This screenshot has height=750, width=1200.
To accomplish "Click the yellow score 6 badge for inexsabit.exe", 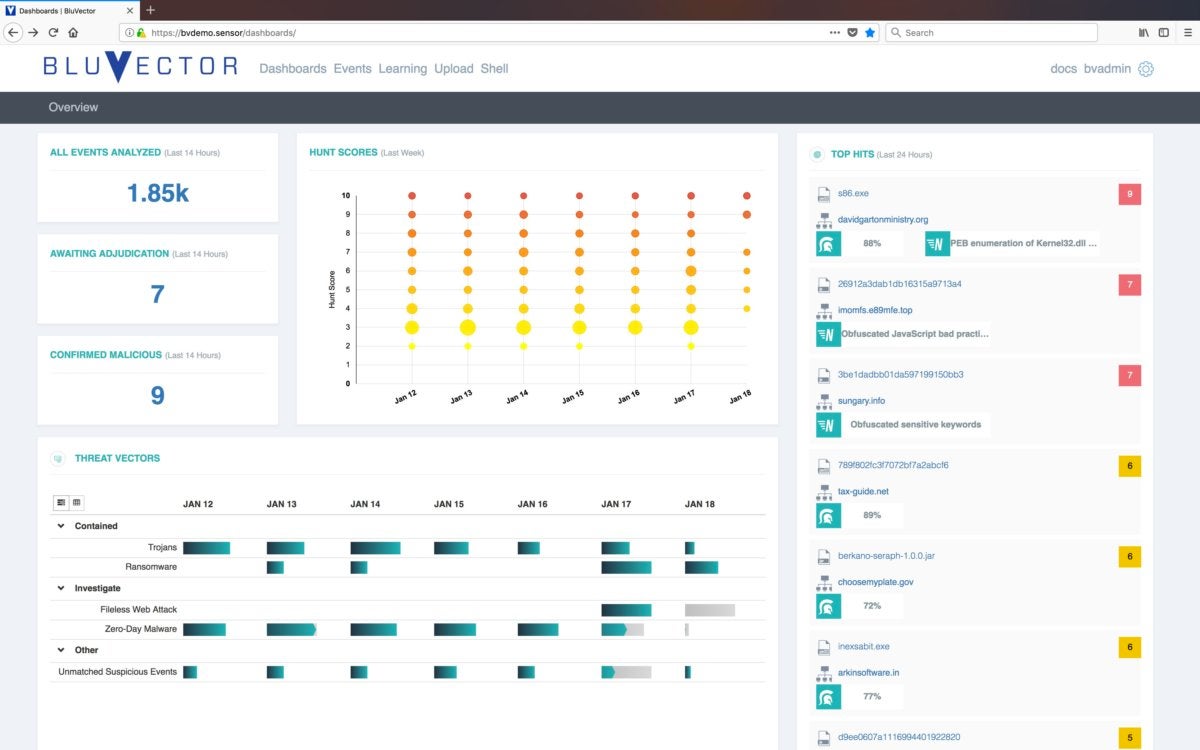I will (1130, 648).
